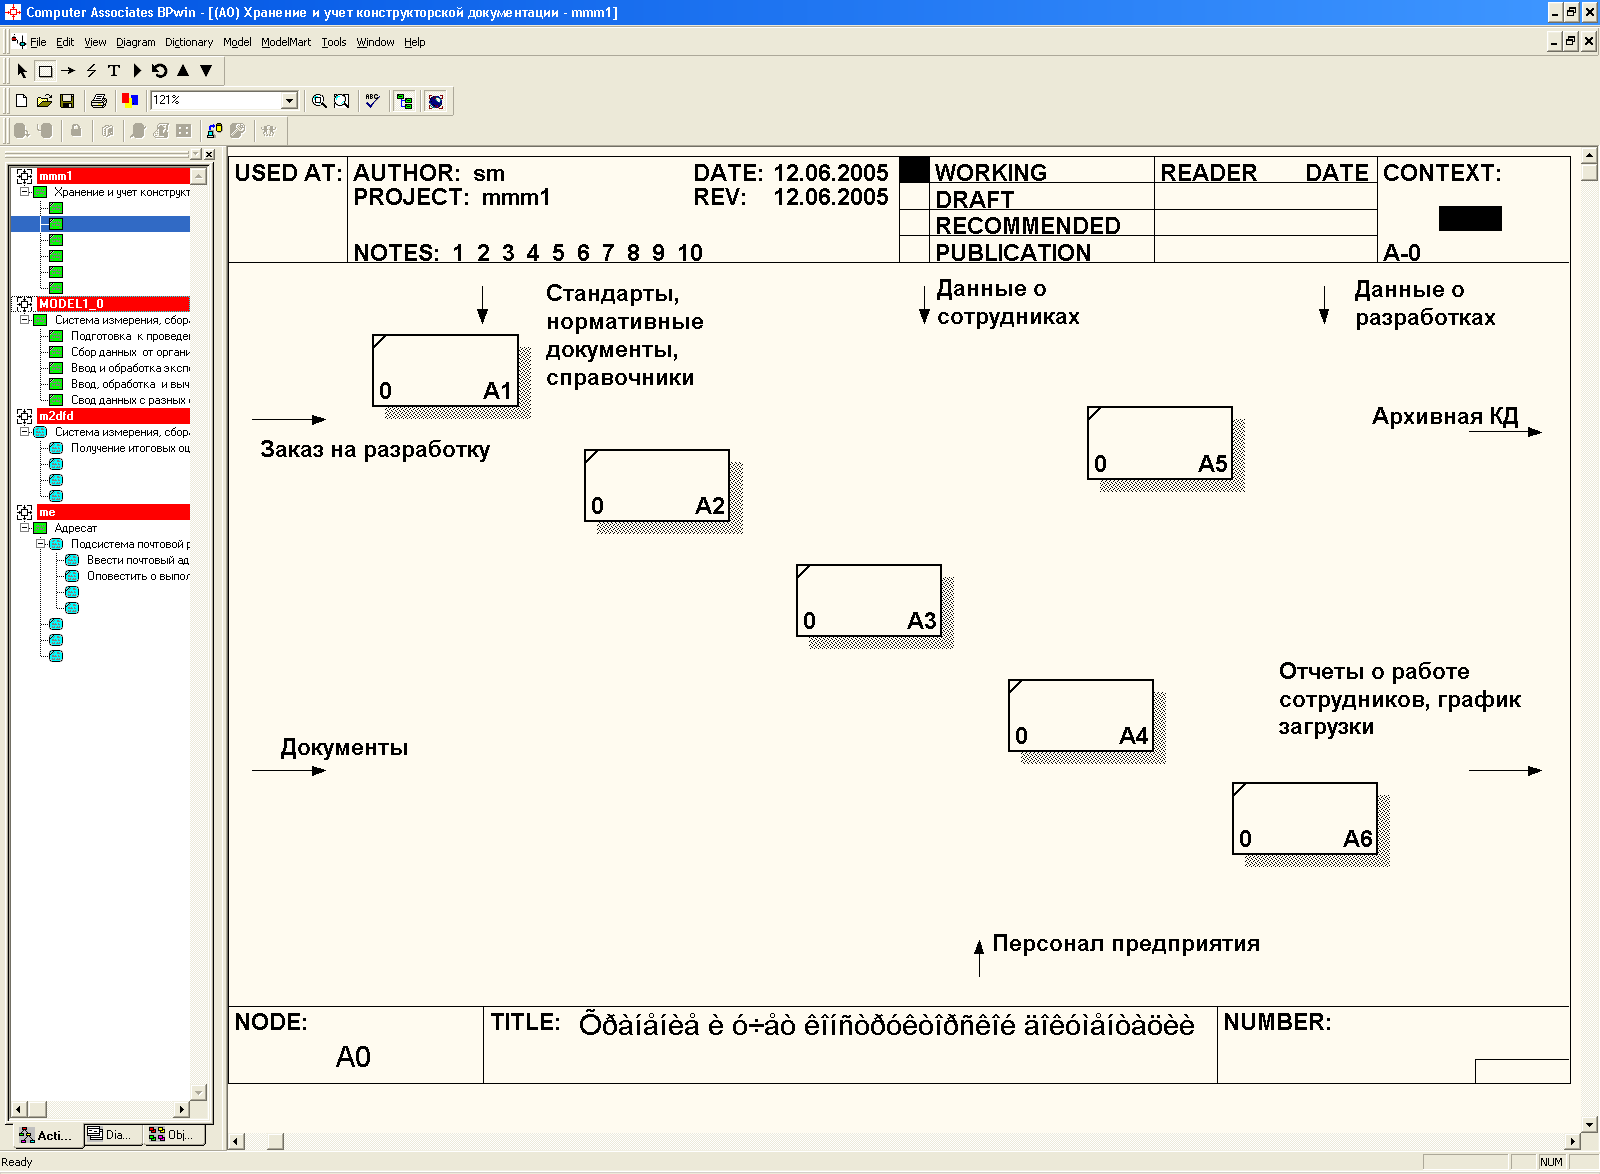Open the zoom percentage dropdown

tap(290, 100)
